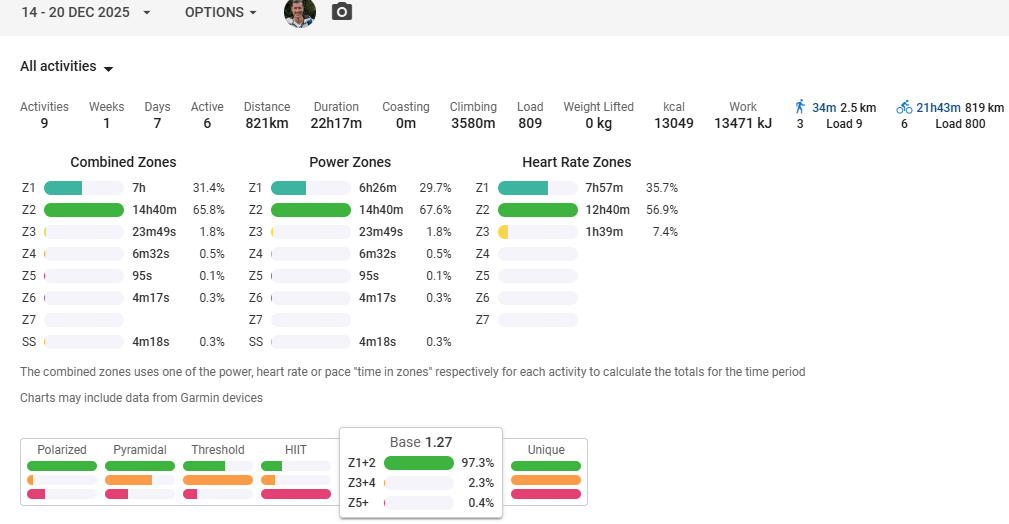Open the 21h43m cycling duration link
The height and width of the screenshot is (524, 1009).
tap(938, 107)
